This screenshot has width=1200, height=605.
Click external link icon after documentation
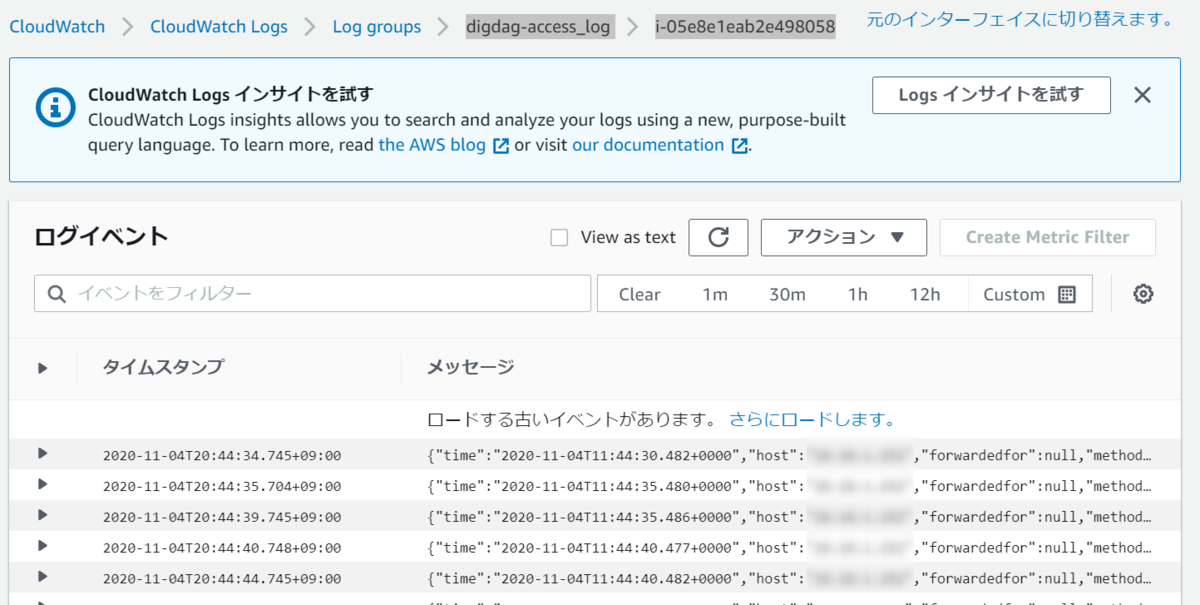coord(739,146)
